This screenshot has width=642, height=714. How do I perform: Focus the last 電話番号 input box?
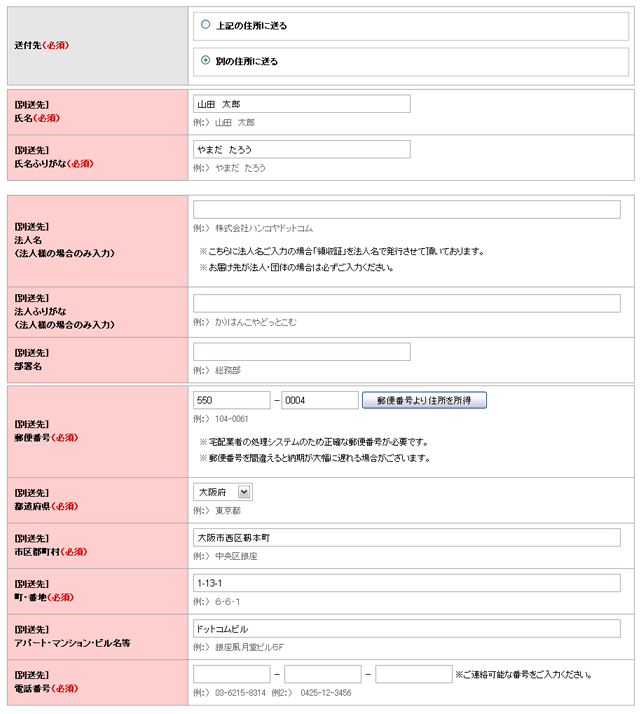(413, 674)
